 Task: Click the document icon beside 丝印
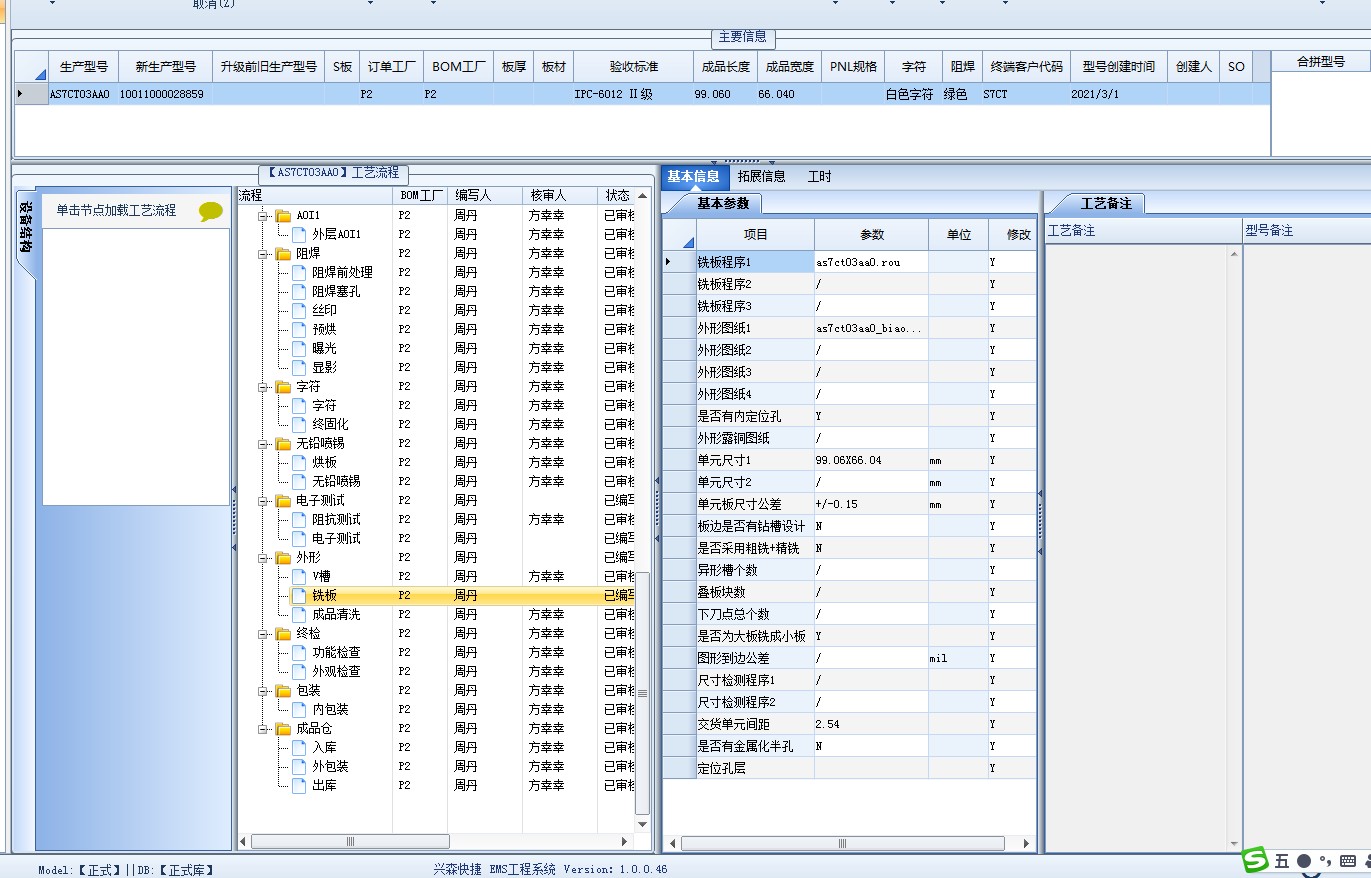coord(299,310)
